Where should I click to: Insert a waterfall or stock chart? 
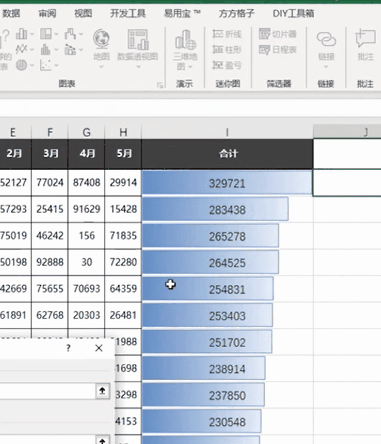(x=70, y=34)
